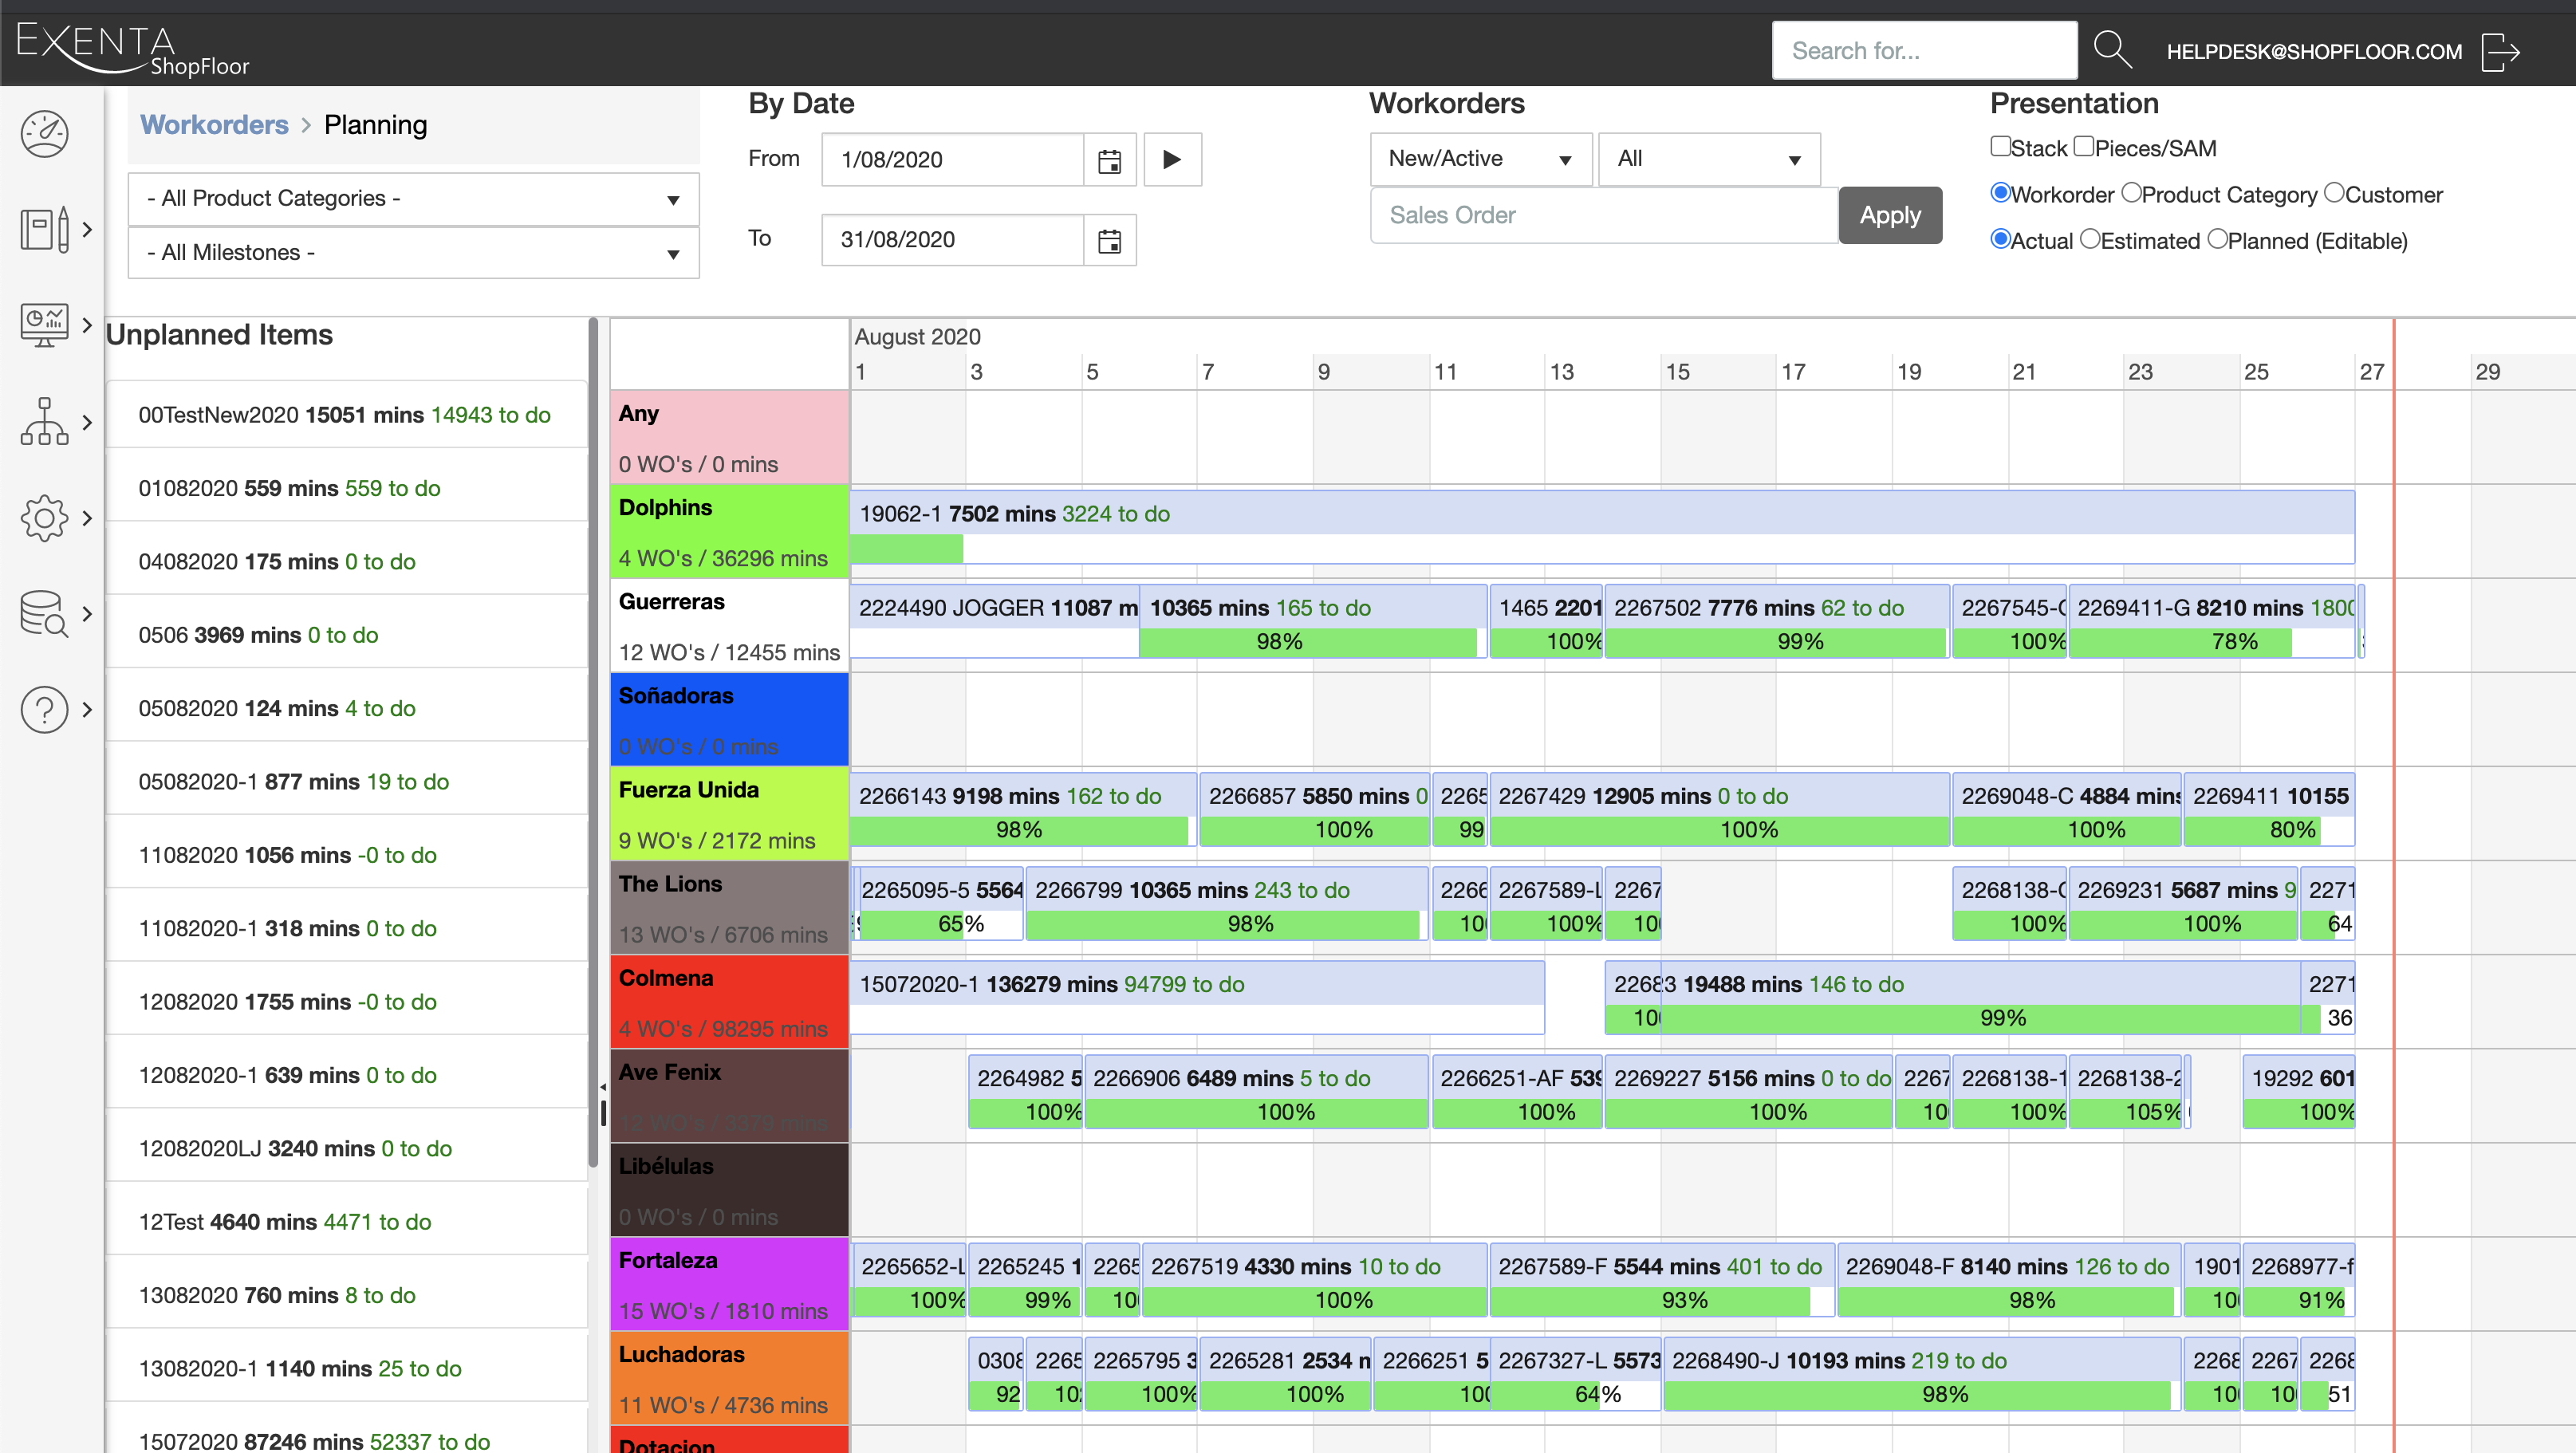Open the settings gear icon
Screen dimensions: 2576x1453
tap(44, 517)
